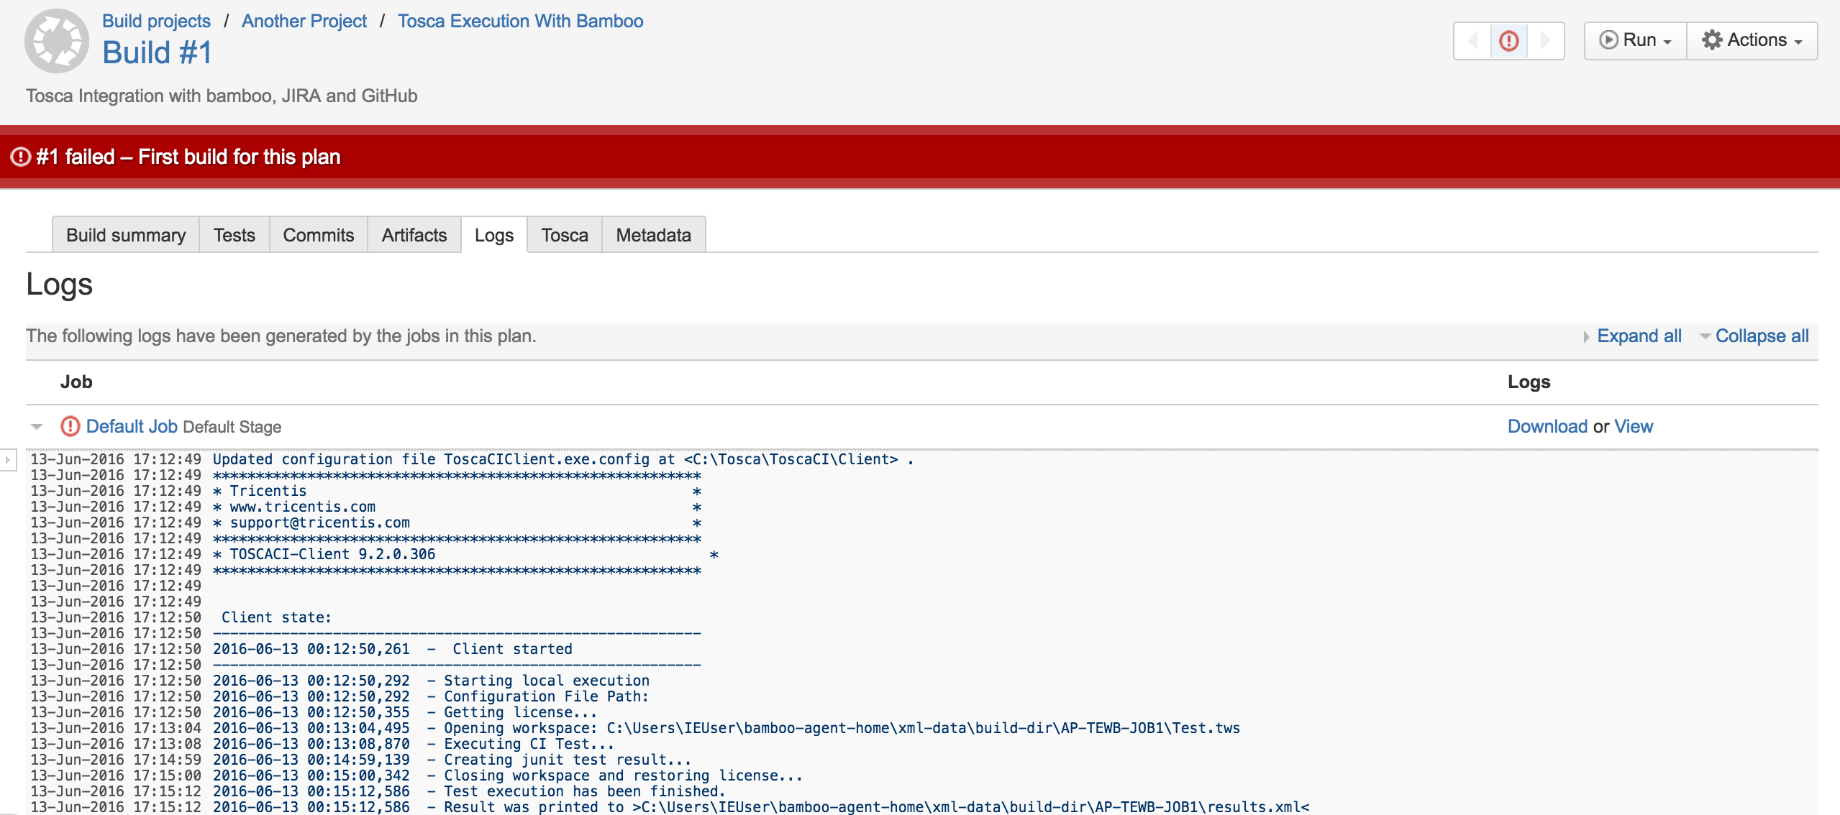Collapse the Default Job log row
This screenshot has height=815, width=1840.
click(x=37, y=427)
